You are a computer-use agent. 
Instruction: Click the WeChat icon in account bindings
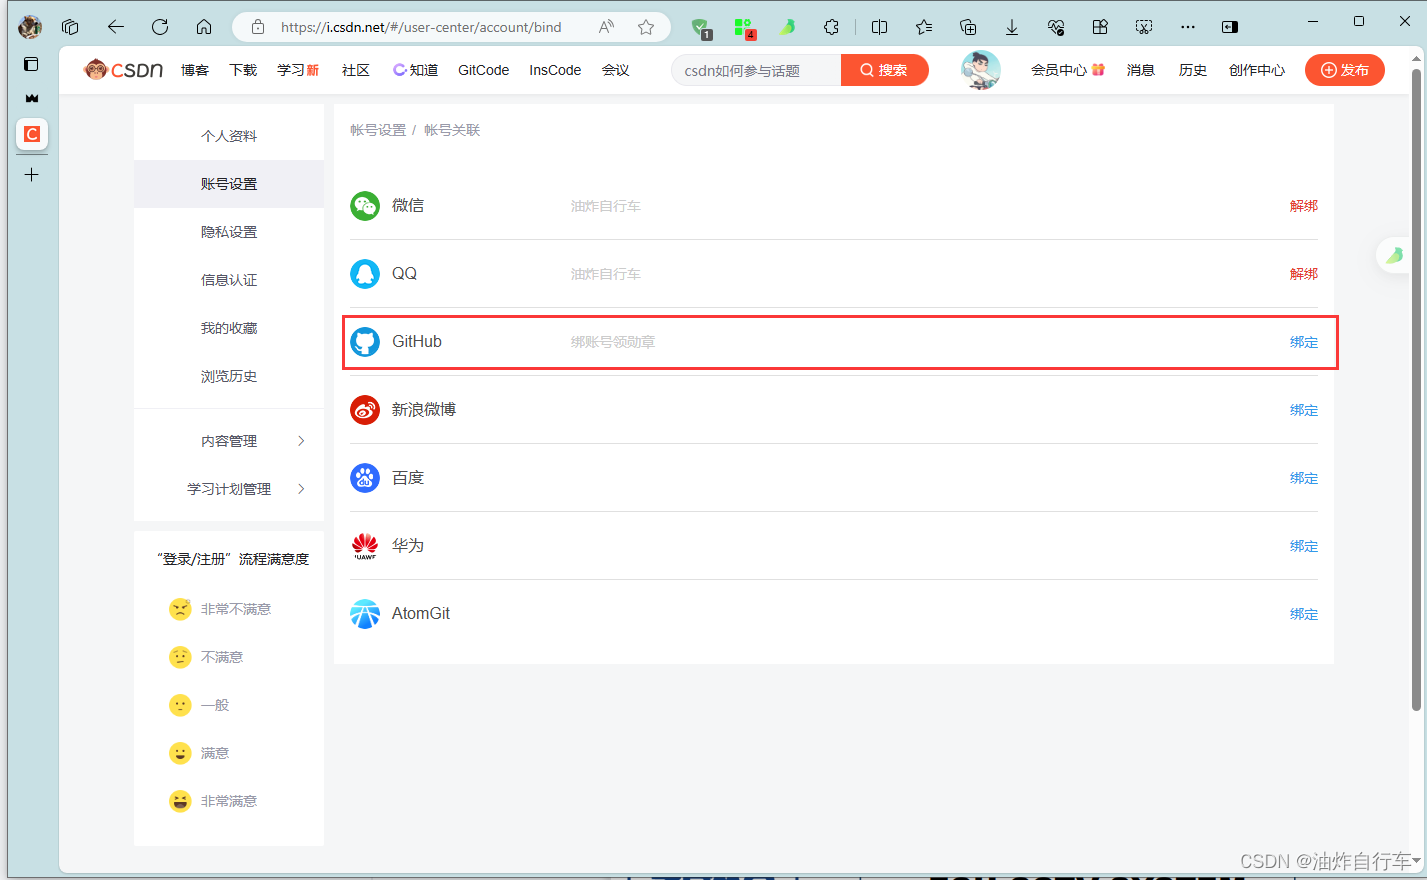tap(365, 205)
